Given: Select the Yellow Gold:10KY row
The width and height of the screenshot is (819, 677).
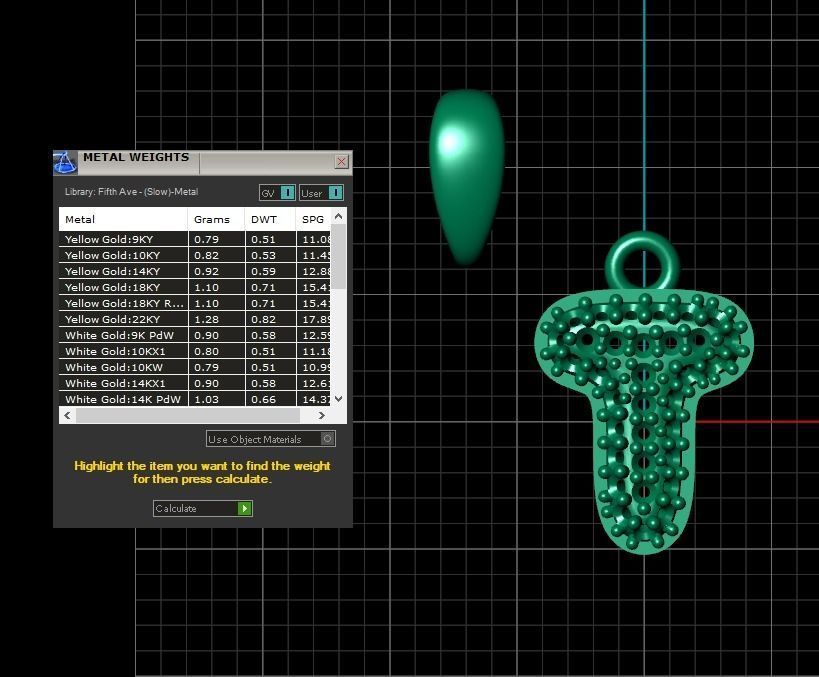Looking at the screenshot, I should 195,255.
